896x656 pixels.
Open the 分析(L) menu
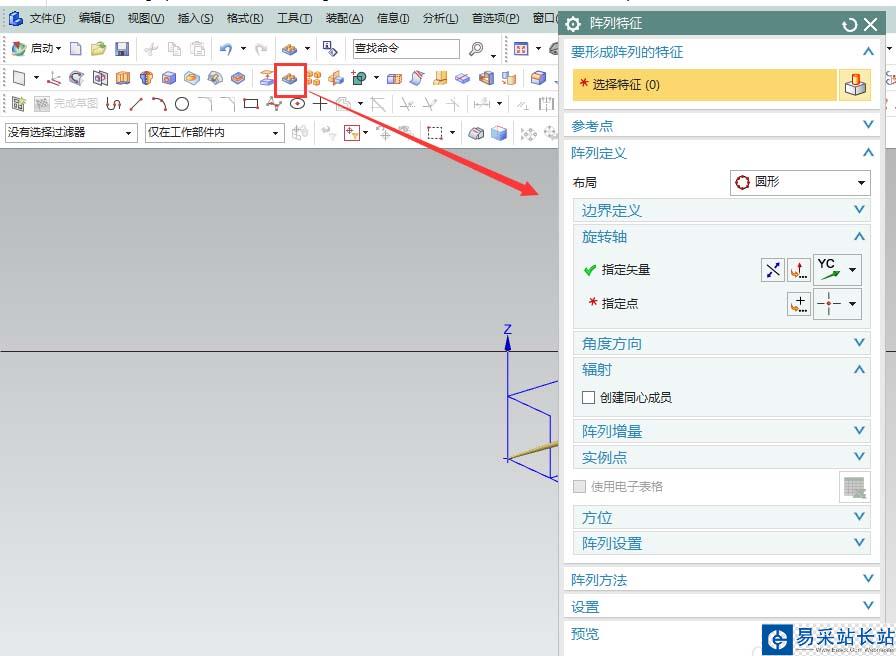440,18
